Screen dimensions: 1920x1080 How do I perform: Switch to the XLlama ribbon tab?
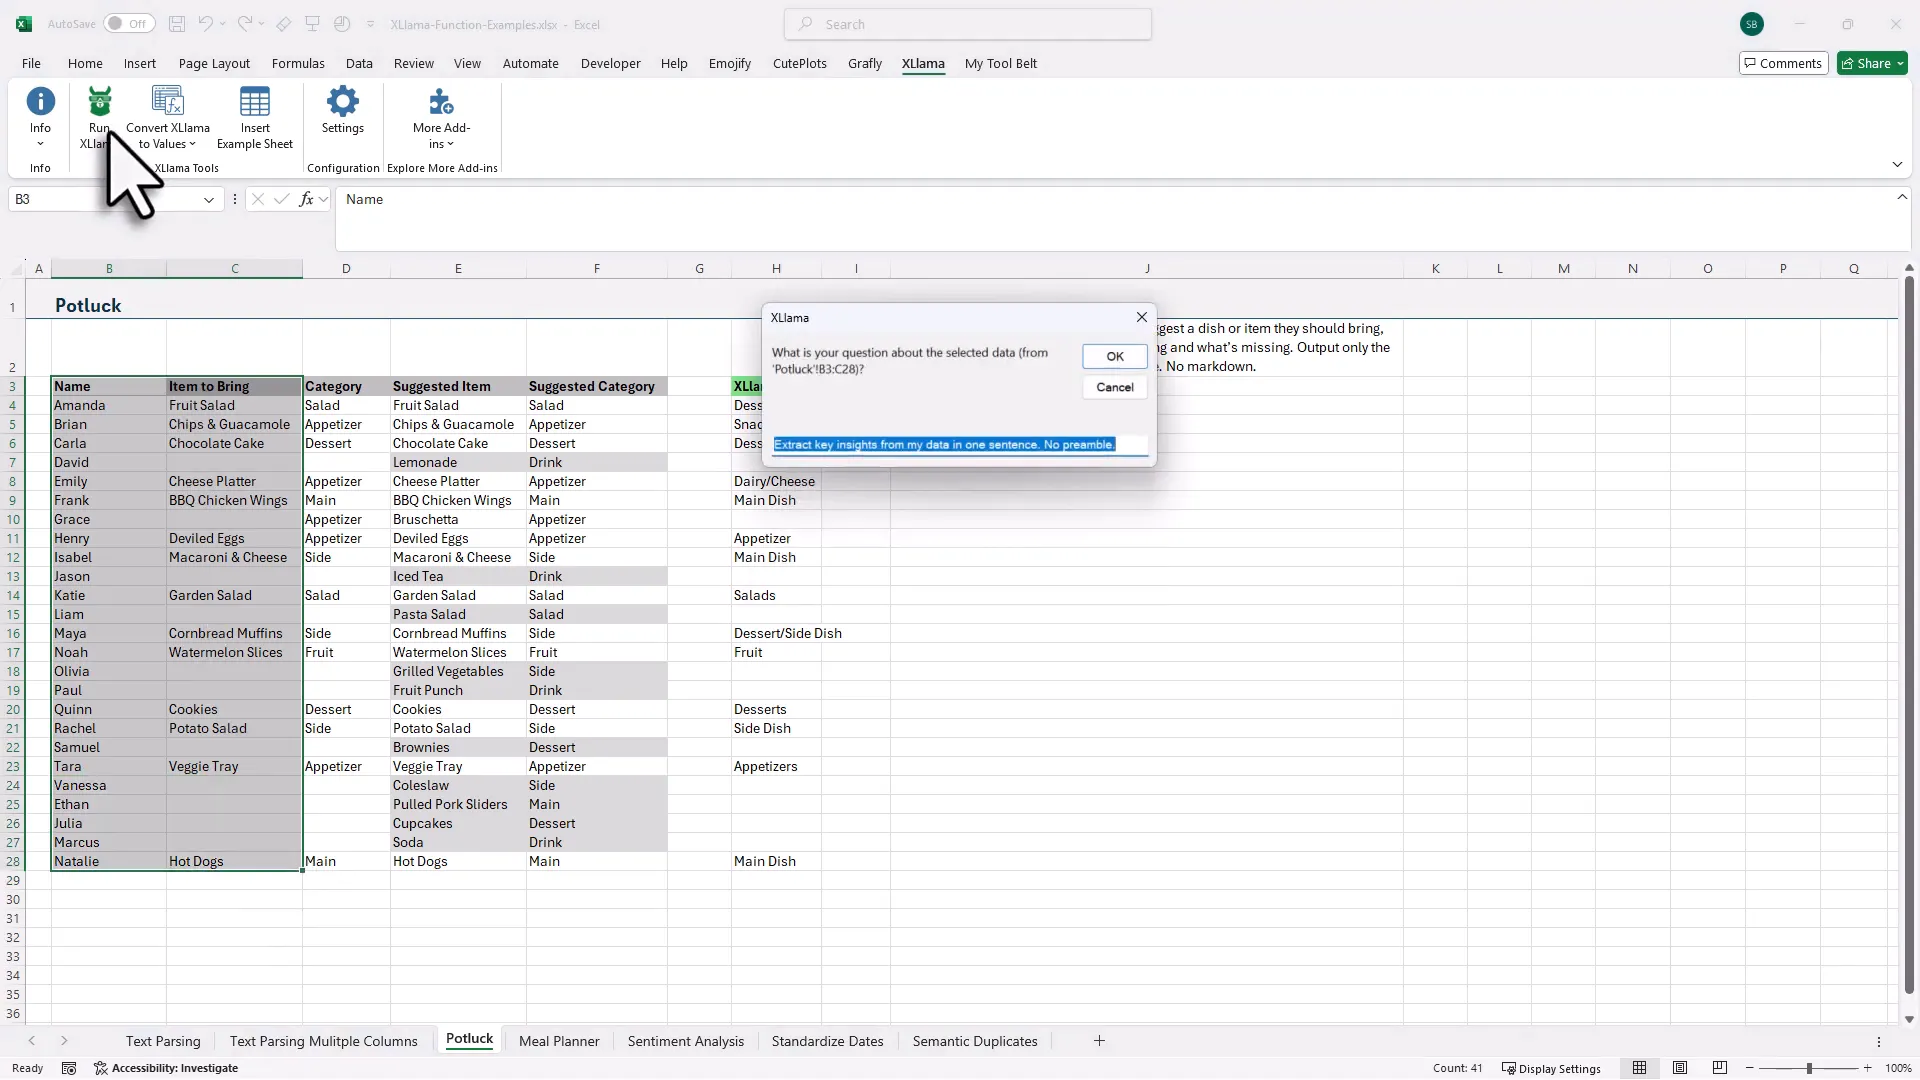point(923,63)
